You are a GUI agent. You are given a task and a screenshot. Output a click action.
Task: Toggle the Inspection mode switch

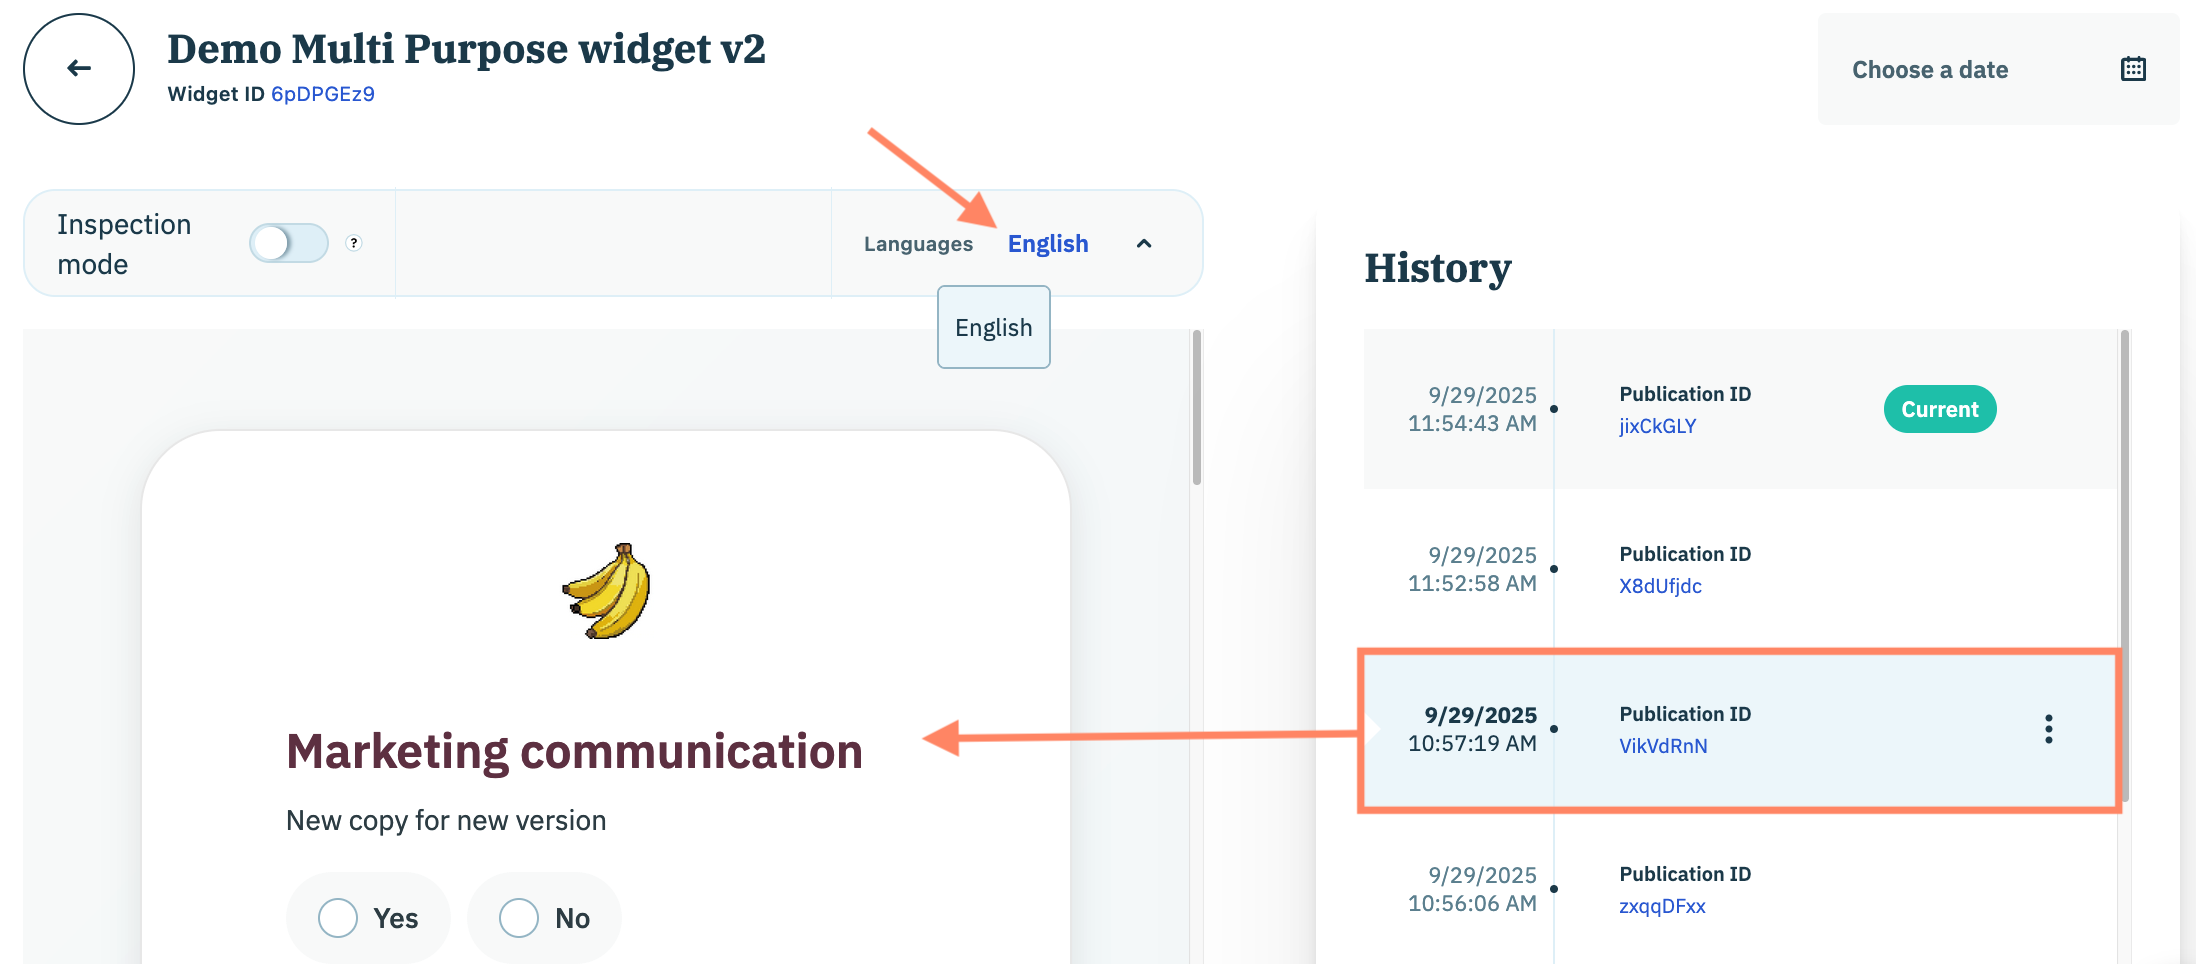(289, 243)
